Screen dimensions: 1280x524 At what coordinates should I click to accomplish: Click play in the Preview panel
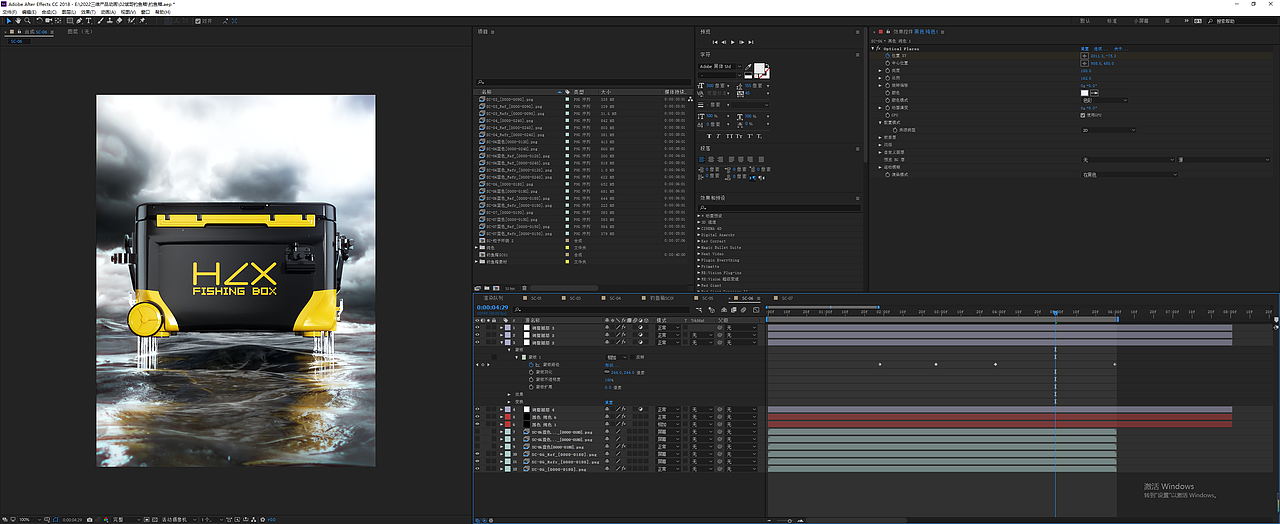733,42
